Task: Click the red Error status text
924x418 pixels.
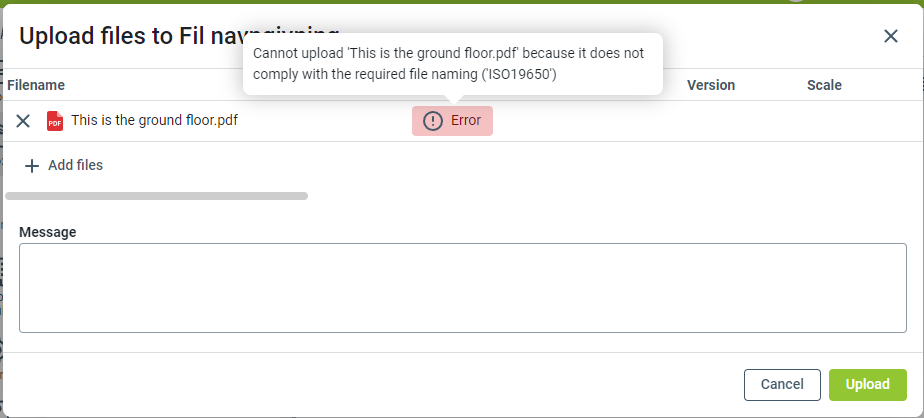Action: 466,121
